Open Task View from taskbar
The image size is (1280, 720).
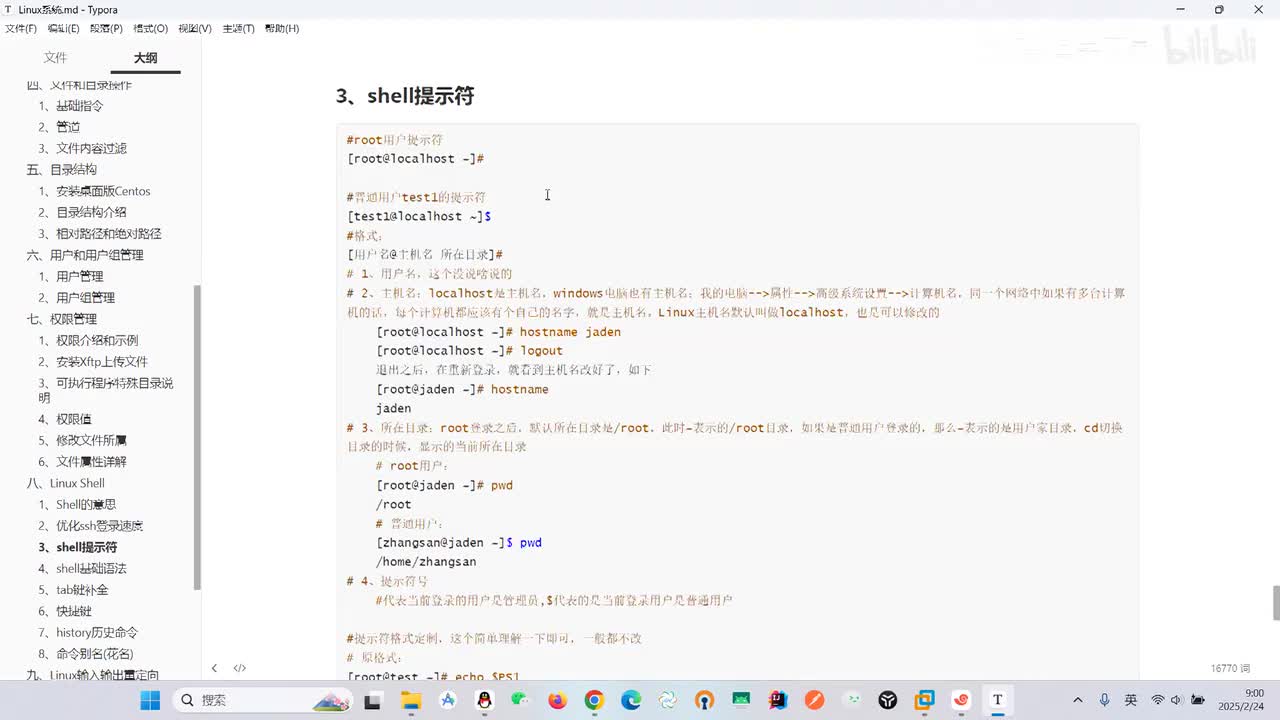372,700
